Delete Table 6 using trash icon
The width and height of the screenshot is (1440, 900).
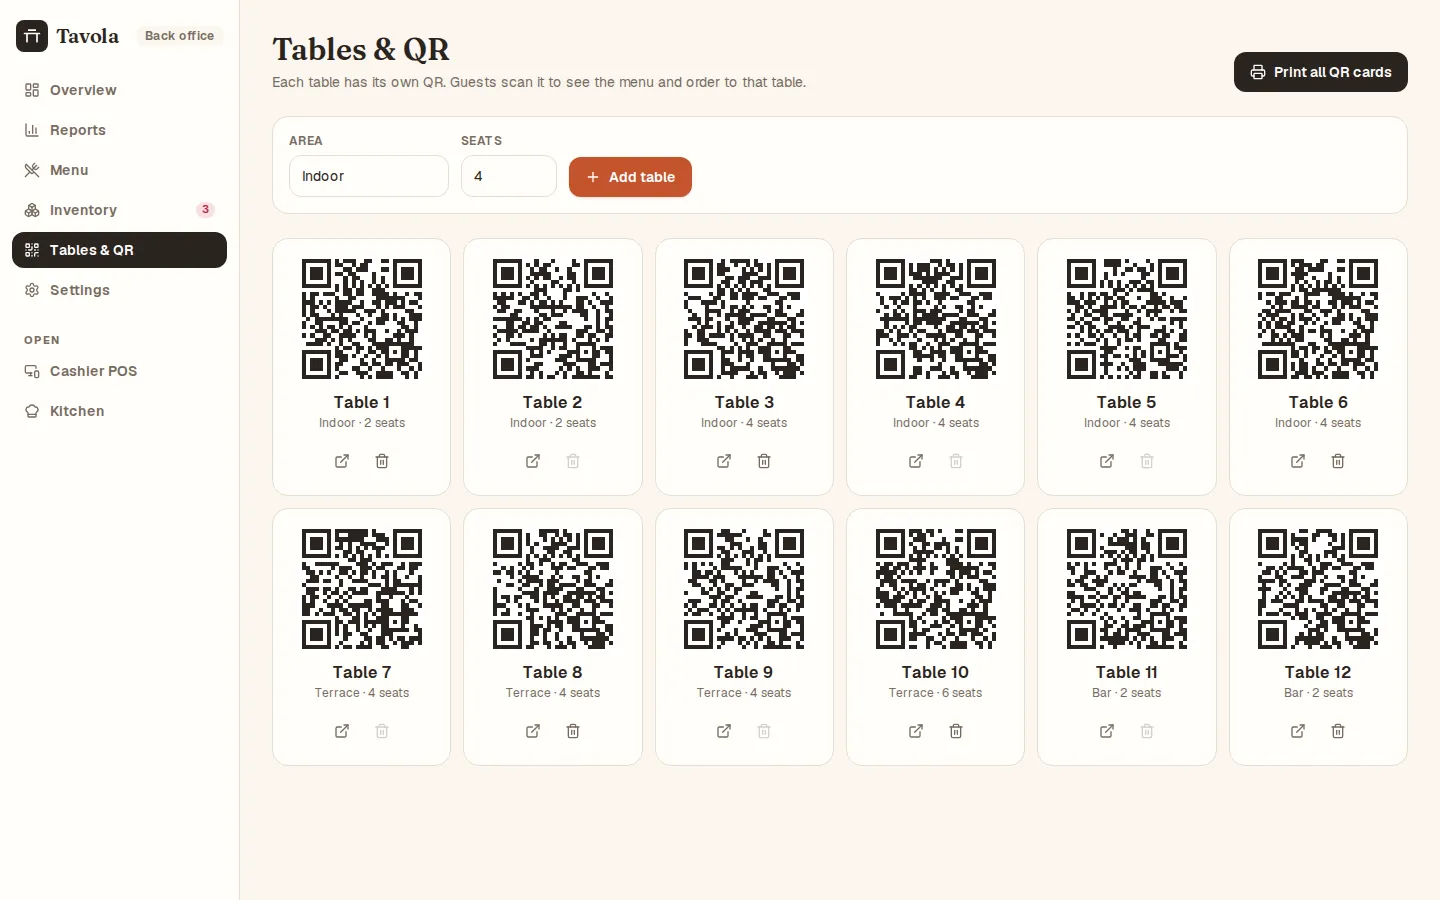click(1338, 461)
